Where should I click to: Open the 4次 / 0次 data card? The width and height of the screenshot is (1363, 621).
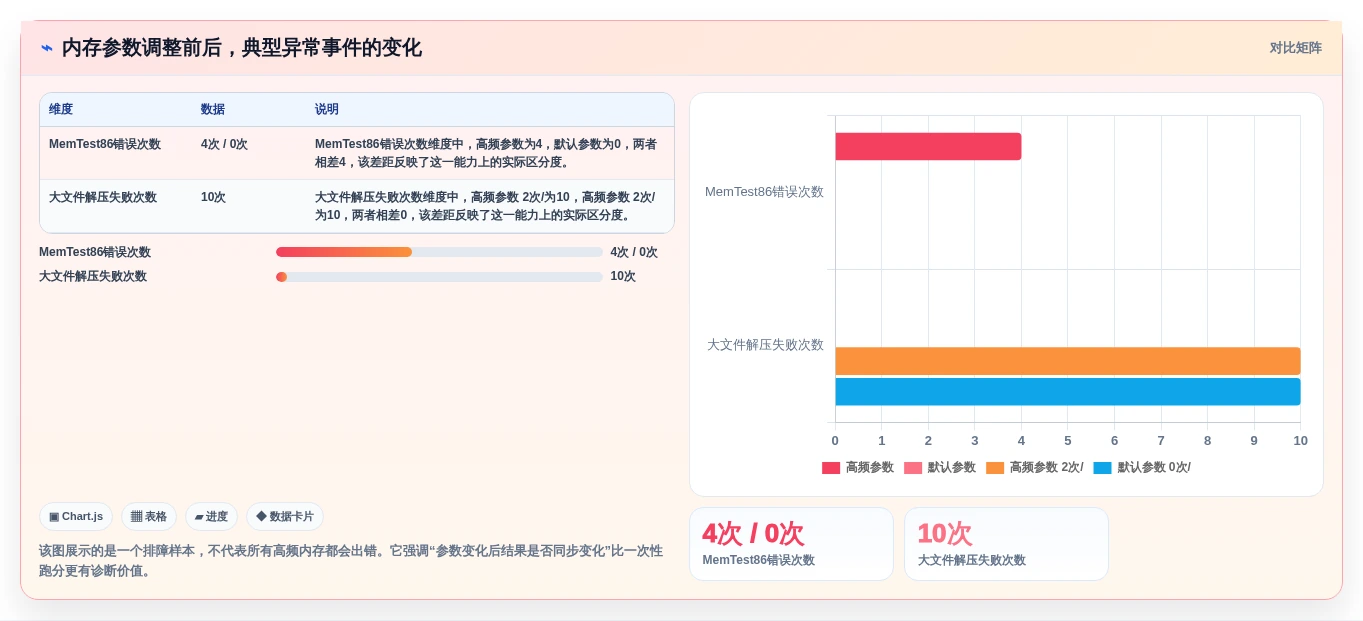point(791,544)
